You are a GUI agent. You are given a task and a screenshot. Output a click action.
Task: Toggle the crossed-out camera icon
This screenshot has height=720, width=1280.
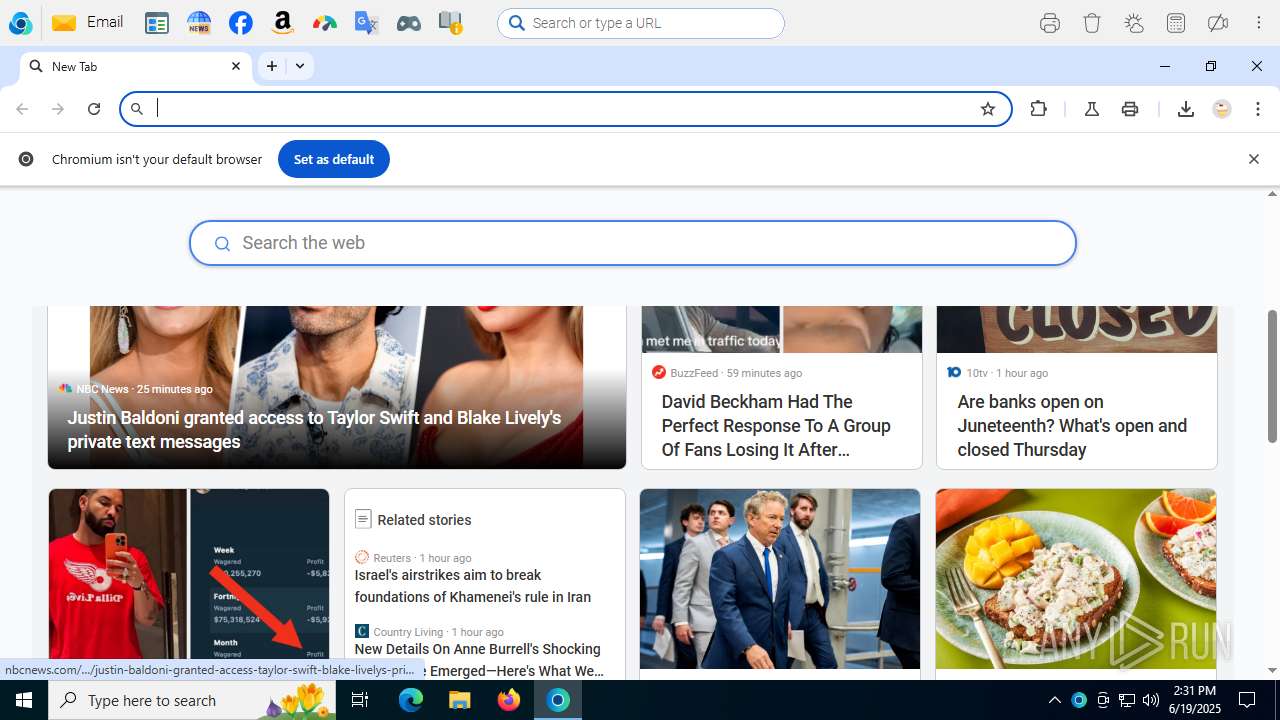pyautogui.click(x=1218, y=23)
